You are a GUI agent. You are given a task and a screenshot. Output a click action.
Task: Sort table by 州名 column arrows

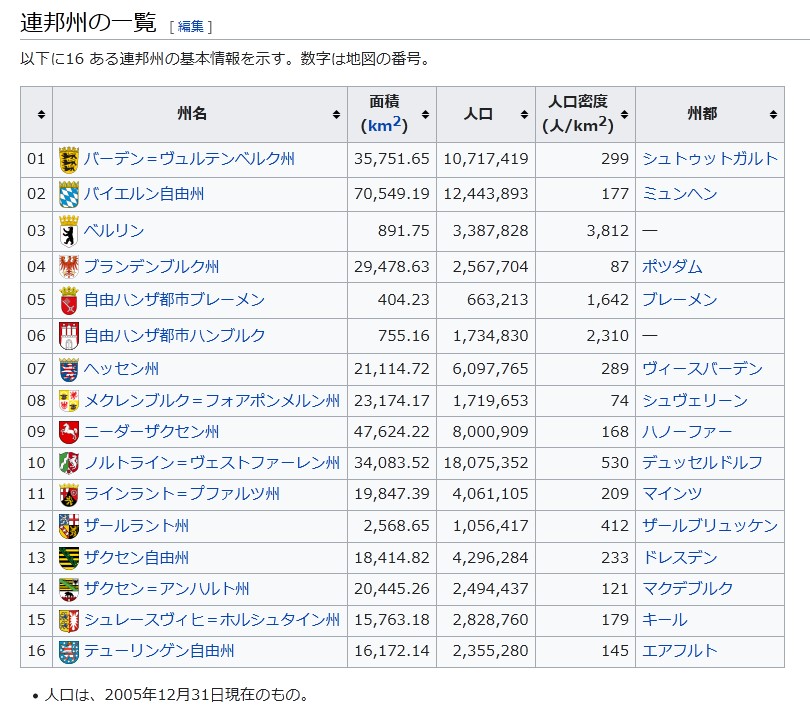pyautogui.click(x=336, y=115)
